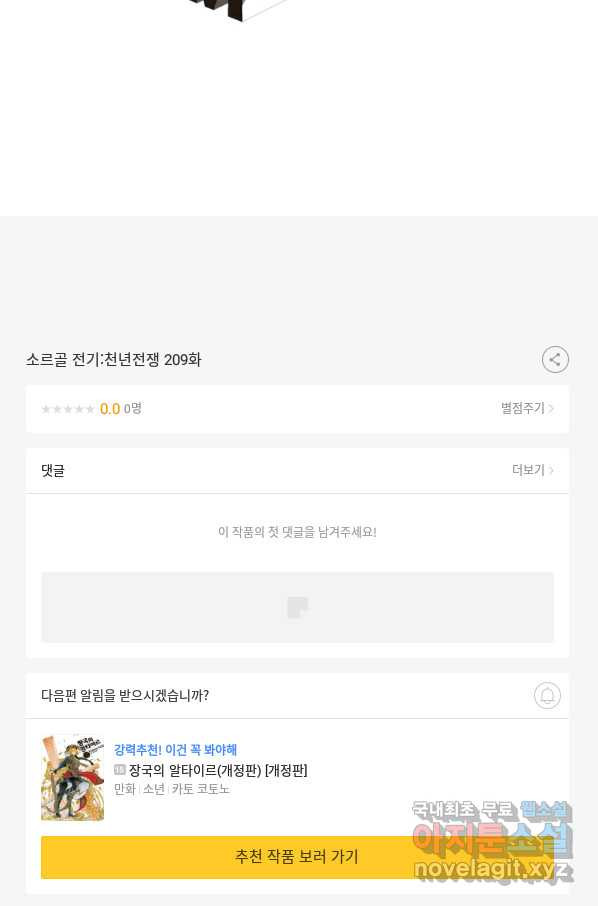598x906 pixels.
Task: Click the sticker icon in comment box
Action: point(298,608)
